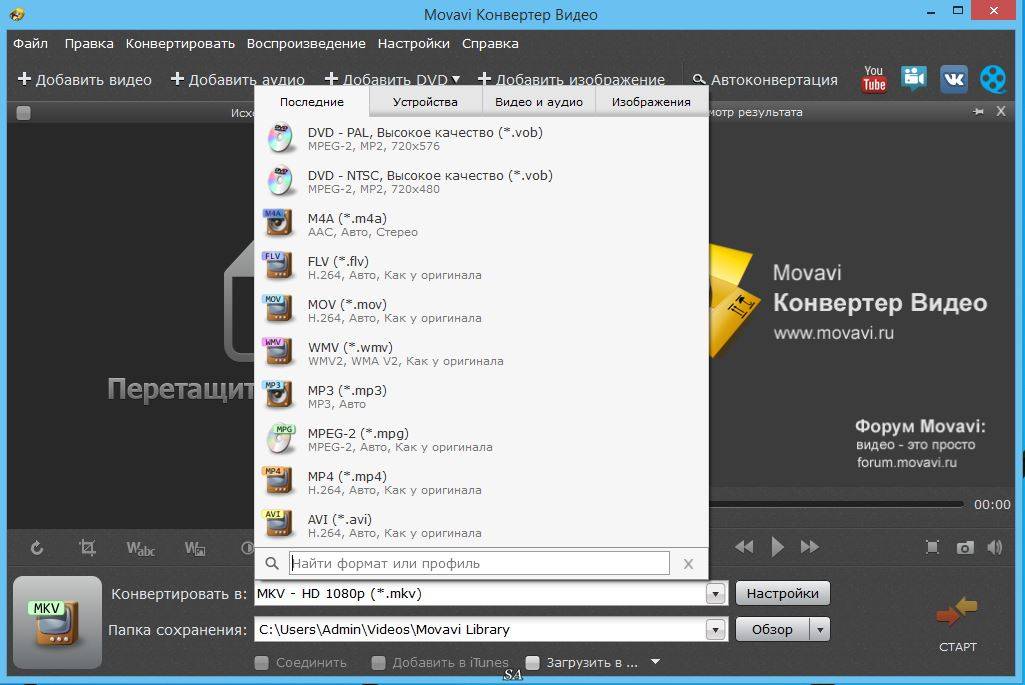1025x685 pixels.
Task: Take a snapshot with camera icon
Action: [965, 548]
